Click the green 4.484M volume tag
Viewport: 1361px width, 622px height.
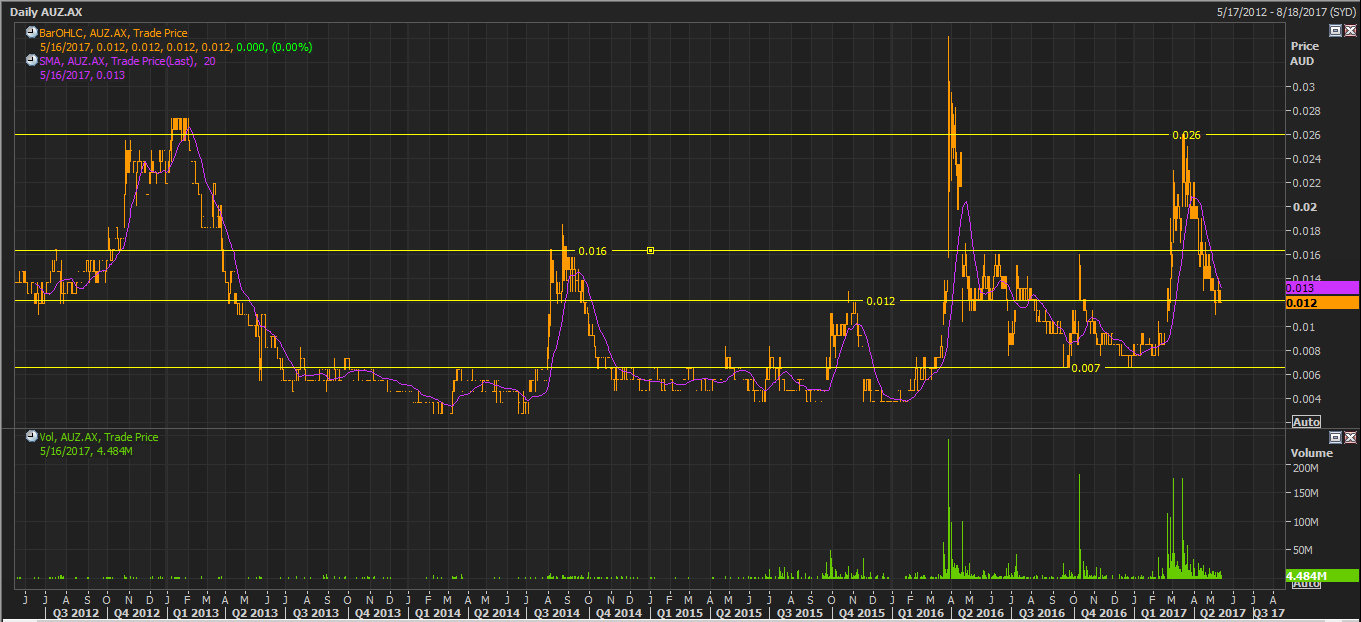pos(1322,576)
